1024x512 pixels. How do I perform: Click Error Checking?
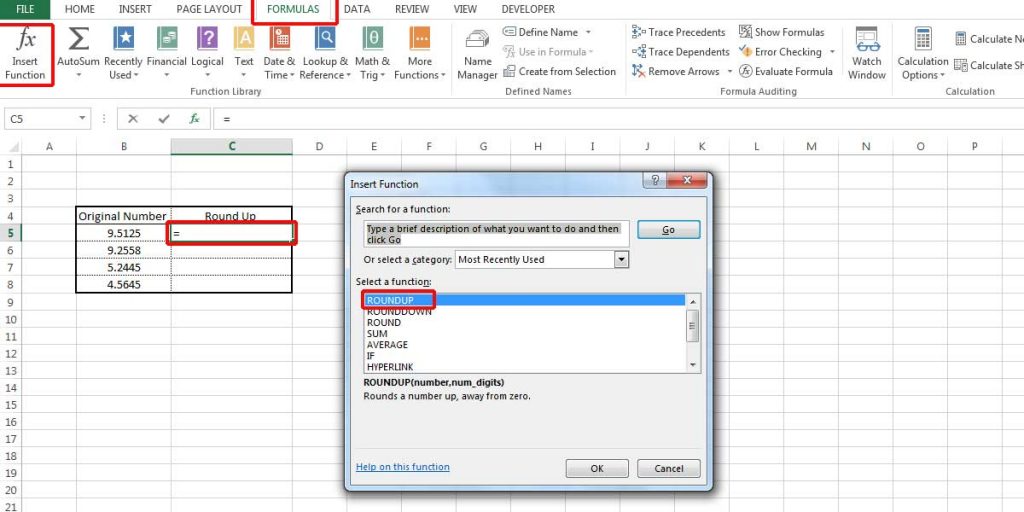[x=780, y=52]
